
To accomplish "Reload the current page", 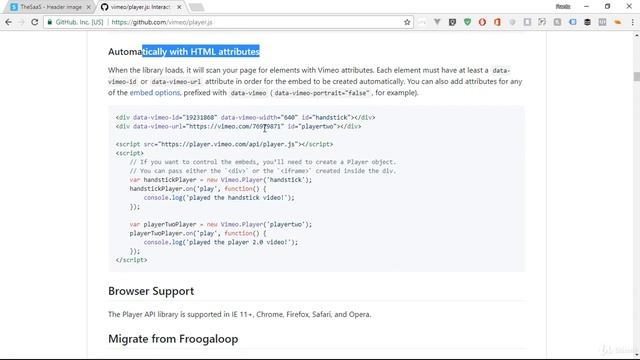I will pyautogui.click(x=35, y=22).
